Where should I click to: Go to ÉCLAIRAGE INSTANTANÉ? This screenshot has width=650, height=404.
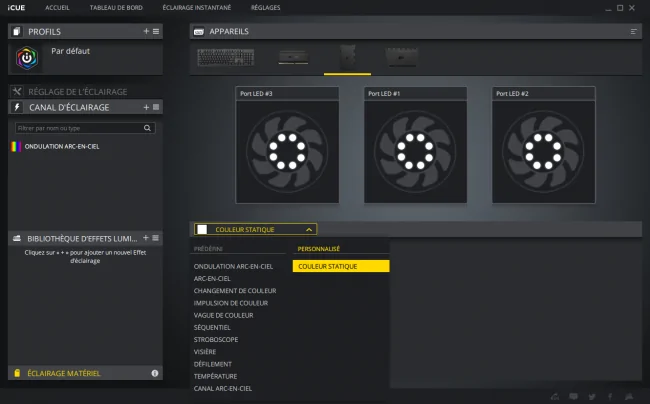coord(196,7)
